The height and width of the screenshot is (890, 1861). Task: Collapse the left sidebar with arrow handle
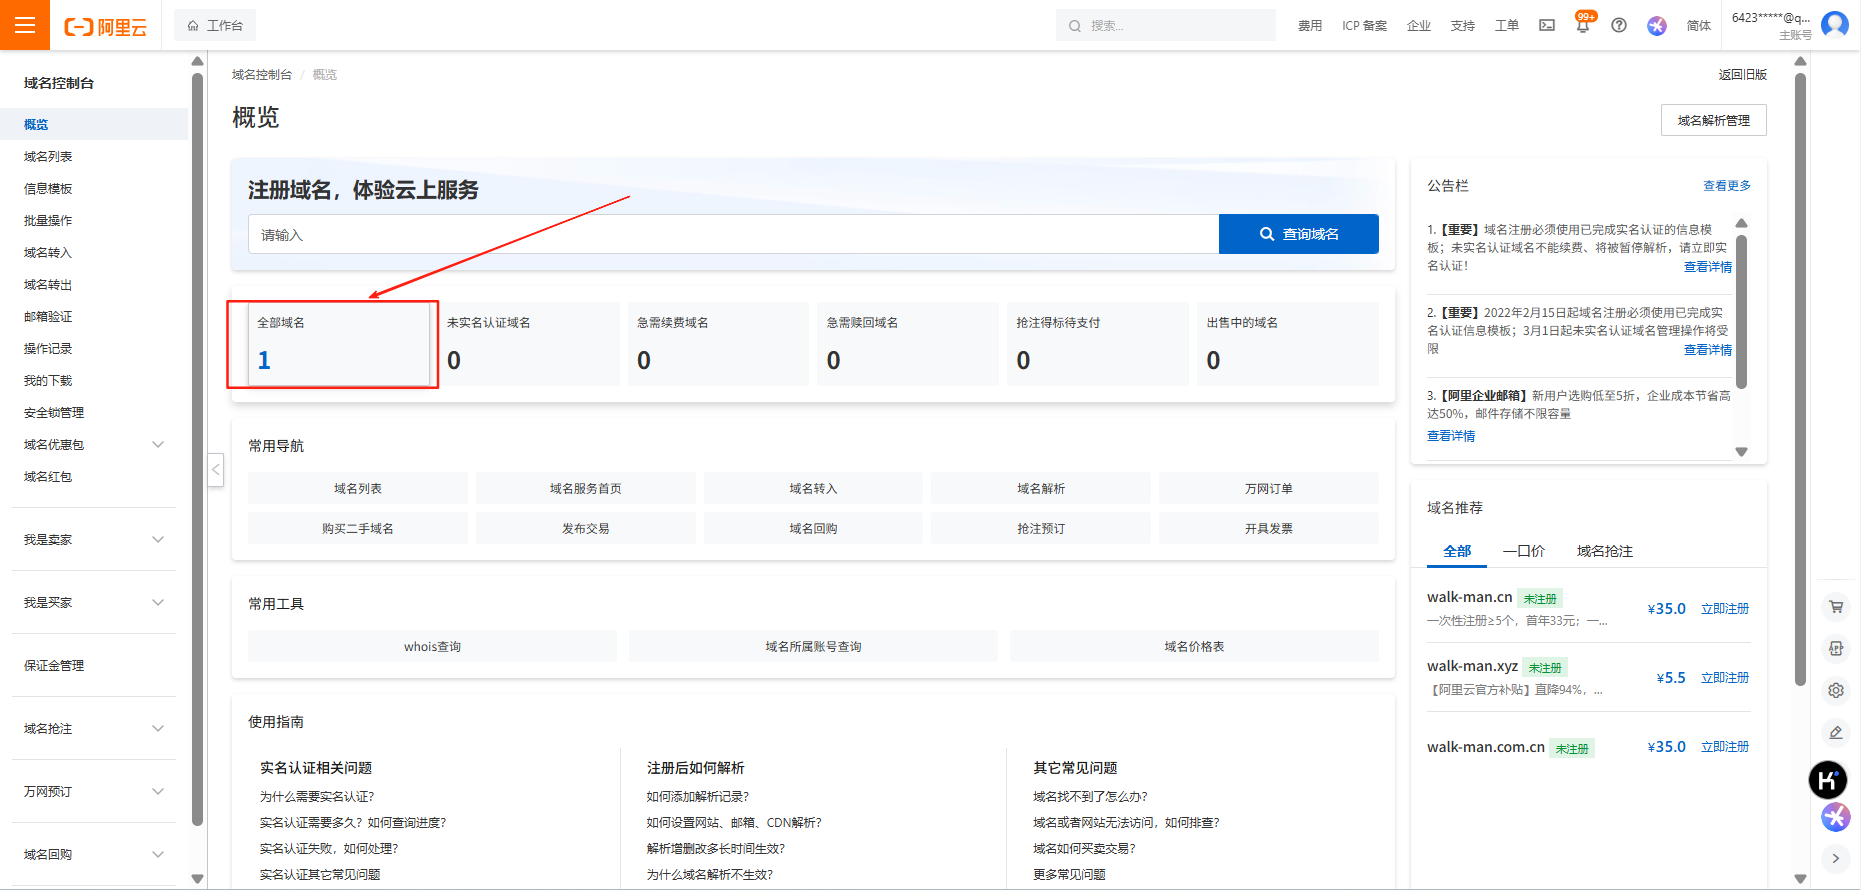pos(216,469)
